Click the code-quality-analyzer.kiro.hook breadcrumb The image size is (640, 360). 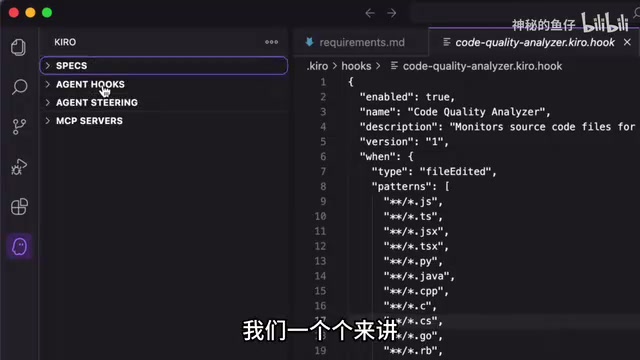[x=482, y=66]
